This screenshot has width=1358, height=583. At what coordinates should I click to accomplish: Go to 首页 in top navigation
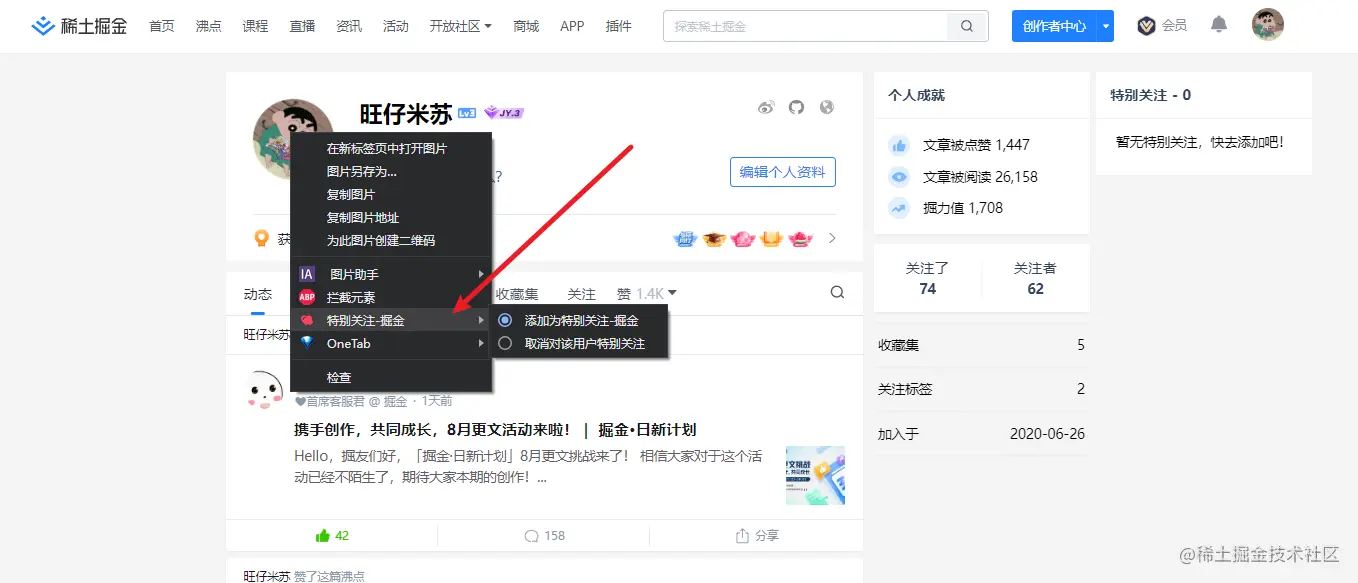162,26
